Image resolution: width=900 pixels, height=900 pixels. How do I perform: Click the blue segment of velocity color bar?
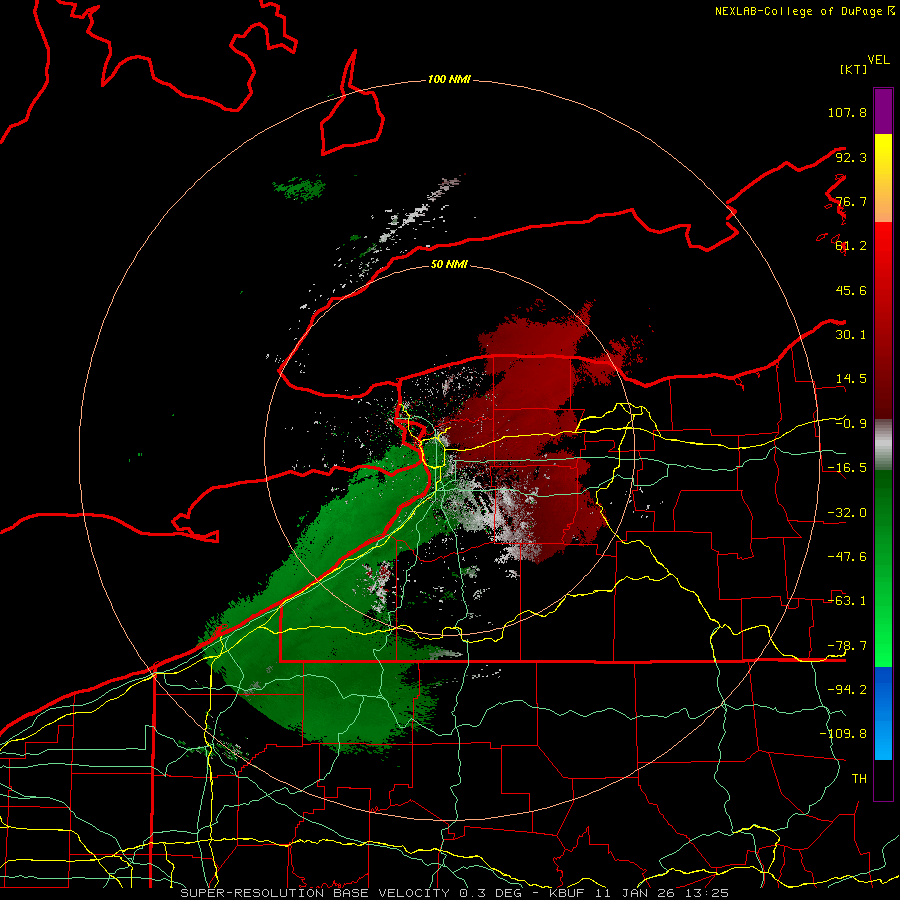tap(883, 713)
